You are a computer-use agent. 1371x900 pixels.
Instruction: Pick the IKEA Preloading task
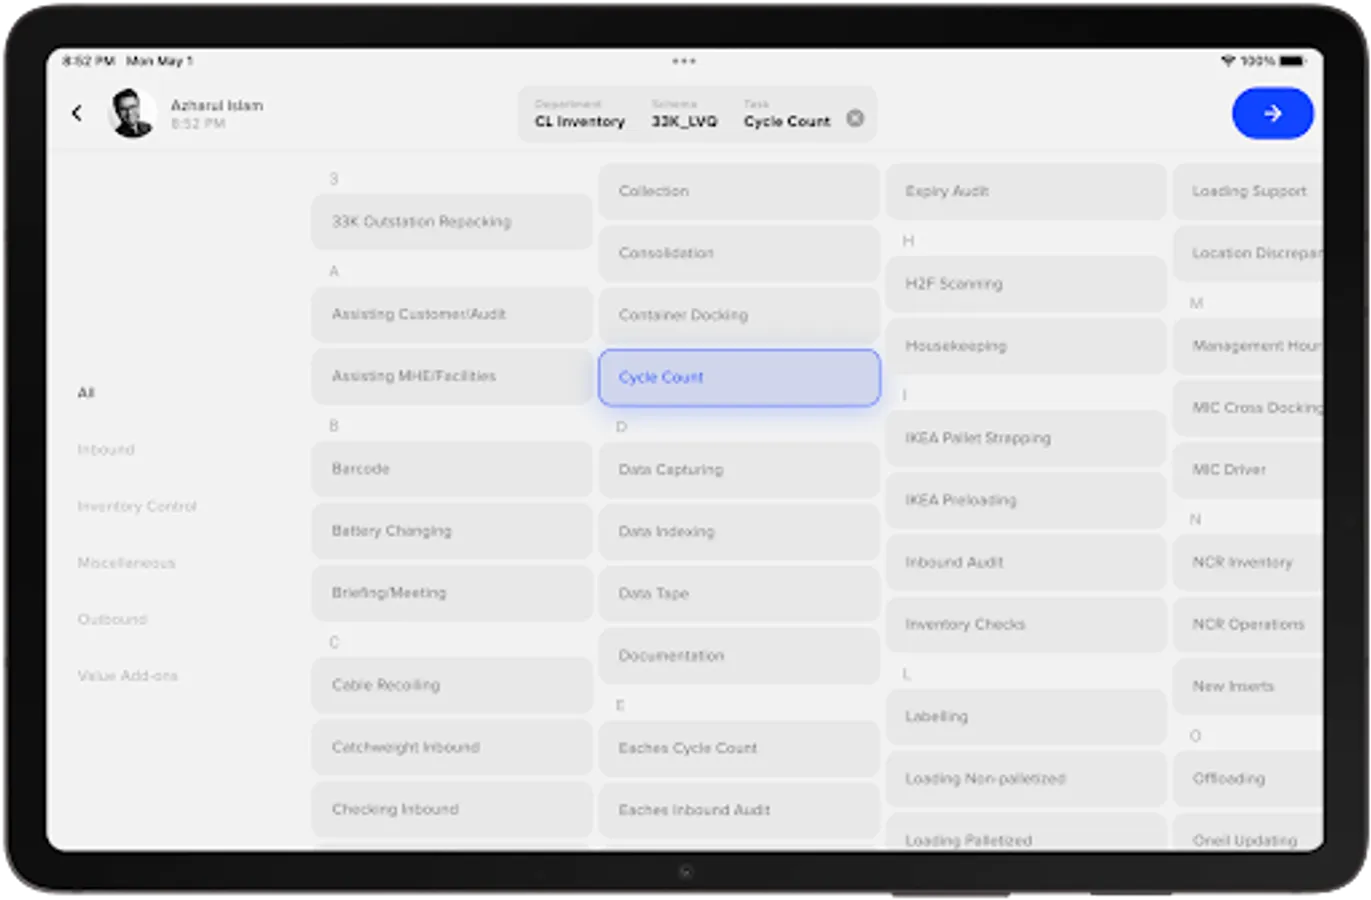coord(1026,500)
